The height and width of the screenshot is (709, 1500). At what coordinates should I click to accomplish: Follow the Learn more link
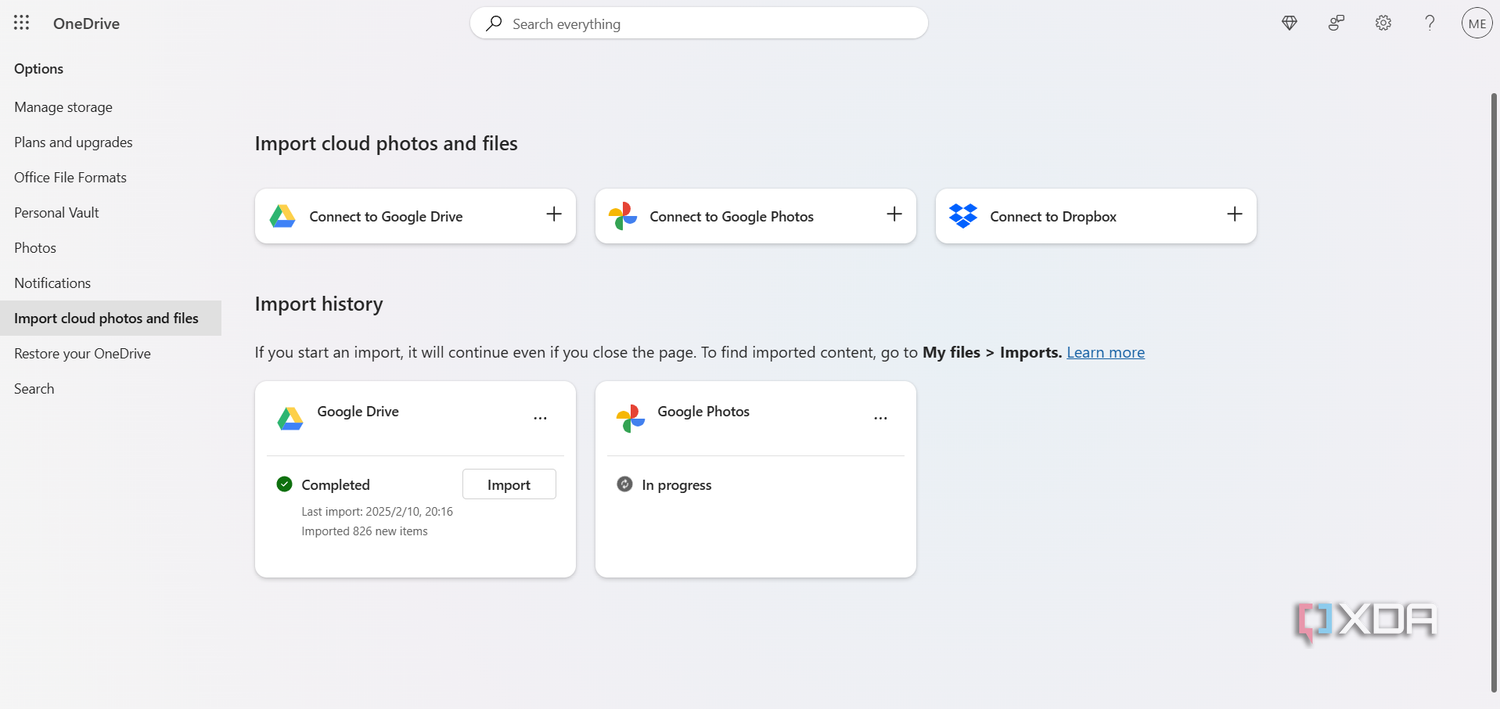1105,352
